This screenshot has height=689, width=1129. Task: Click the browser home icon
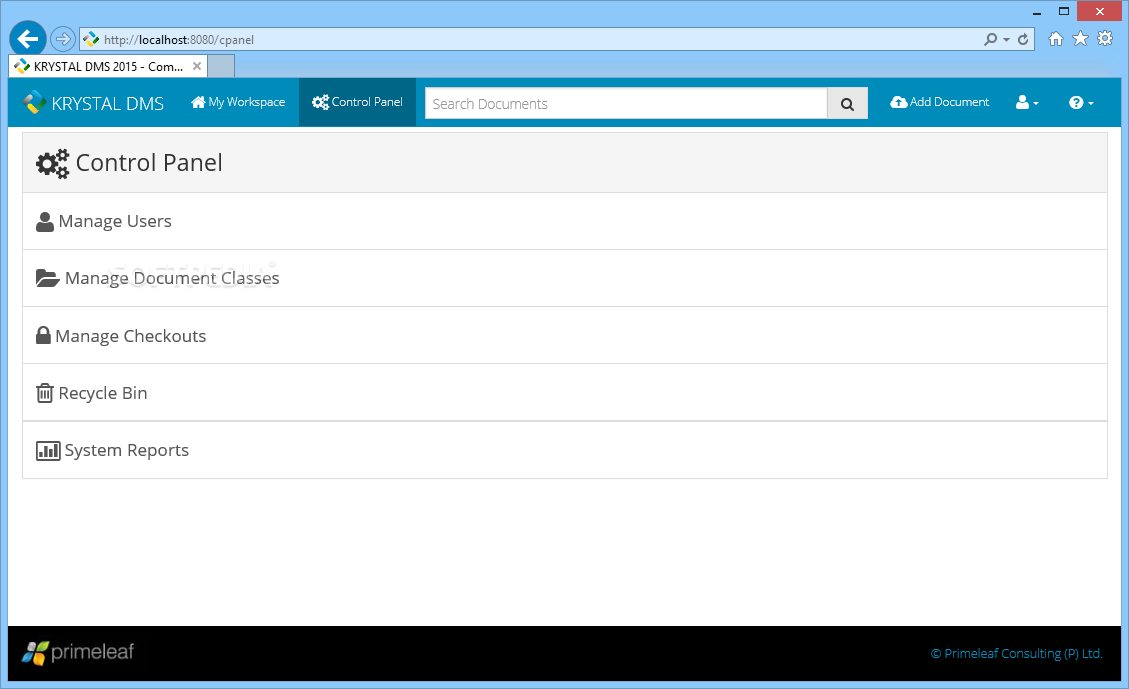(1056, 39)
